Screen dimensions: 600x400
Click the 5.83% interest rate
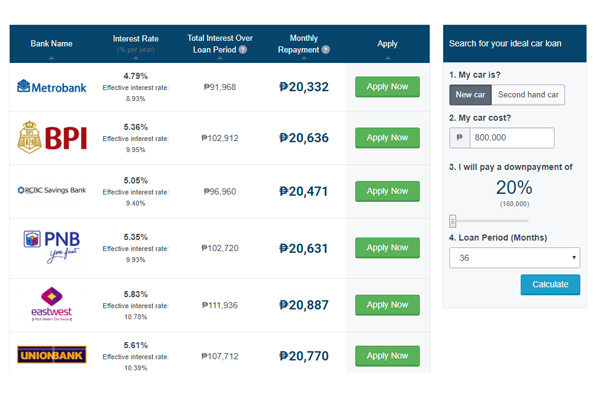pyautogui.click(x=135, y=294)
